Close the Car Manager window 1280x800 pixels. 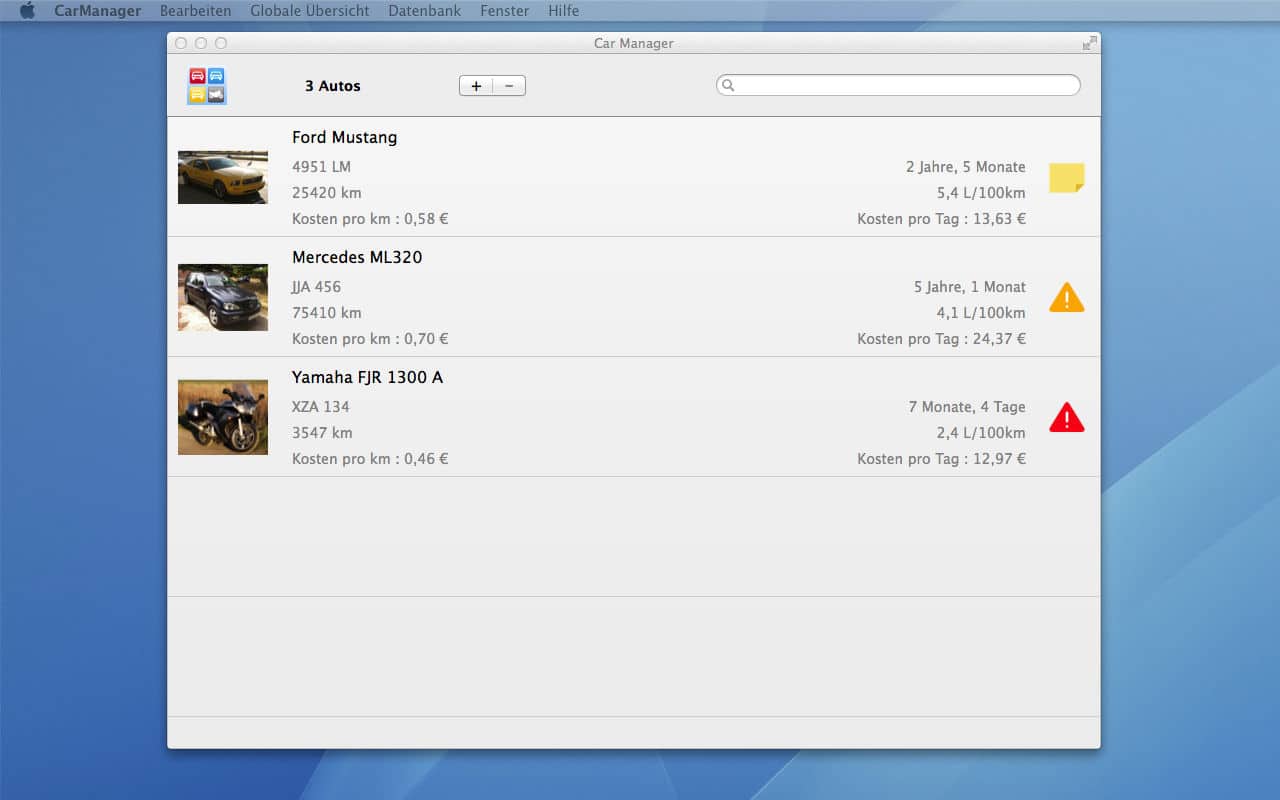181,43
